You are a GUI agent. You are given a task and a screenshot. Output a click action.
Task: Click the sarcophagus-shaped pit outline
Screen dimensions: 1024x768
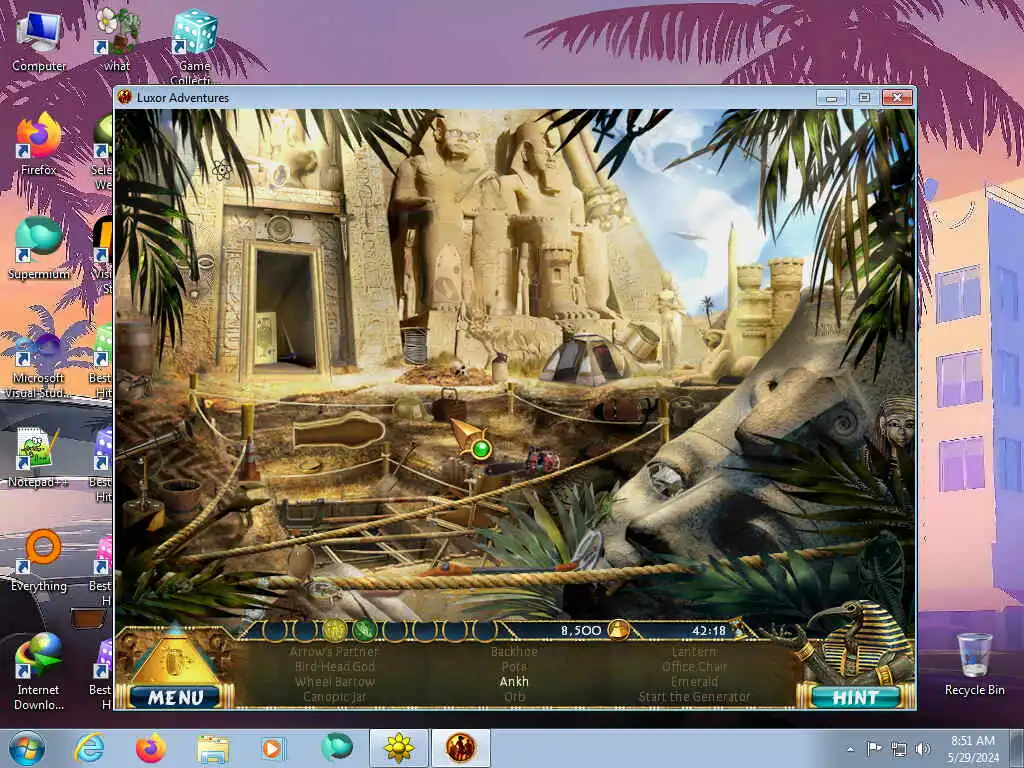click(340, 431)
